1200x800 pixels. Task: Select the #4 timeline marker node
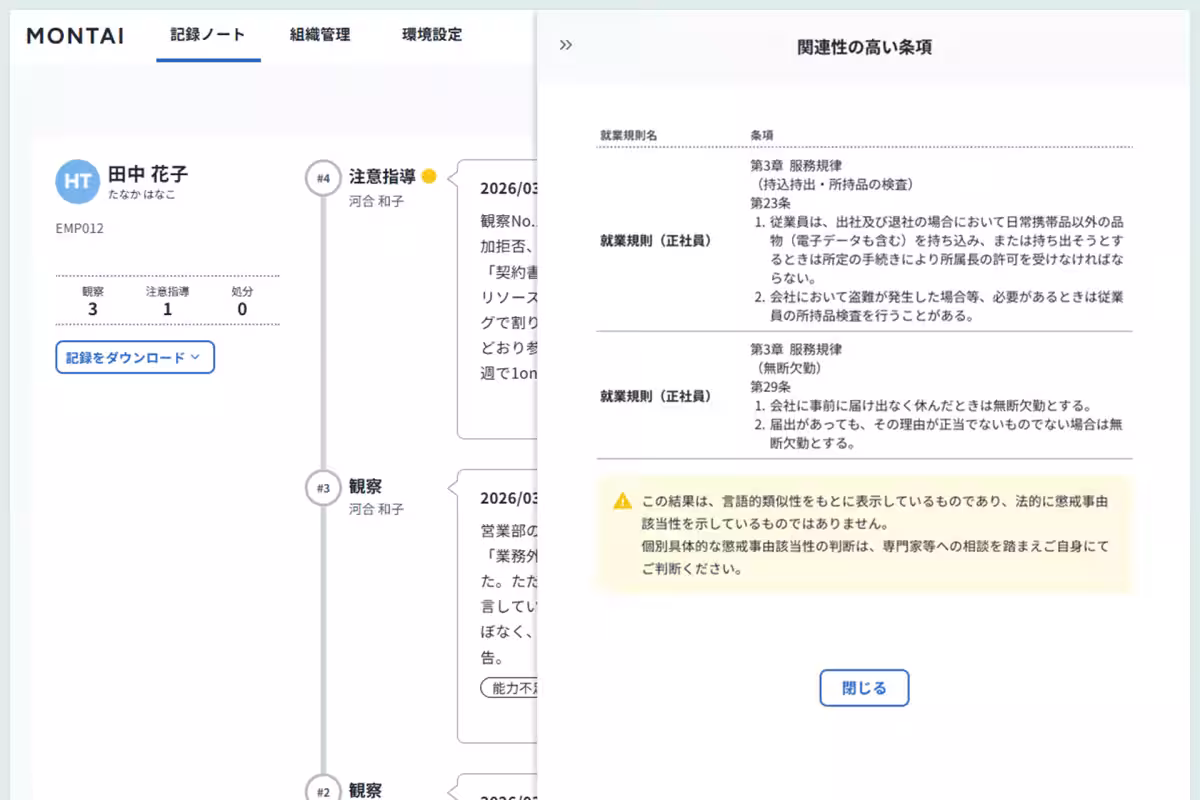(324, 175)
